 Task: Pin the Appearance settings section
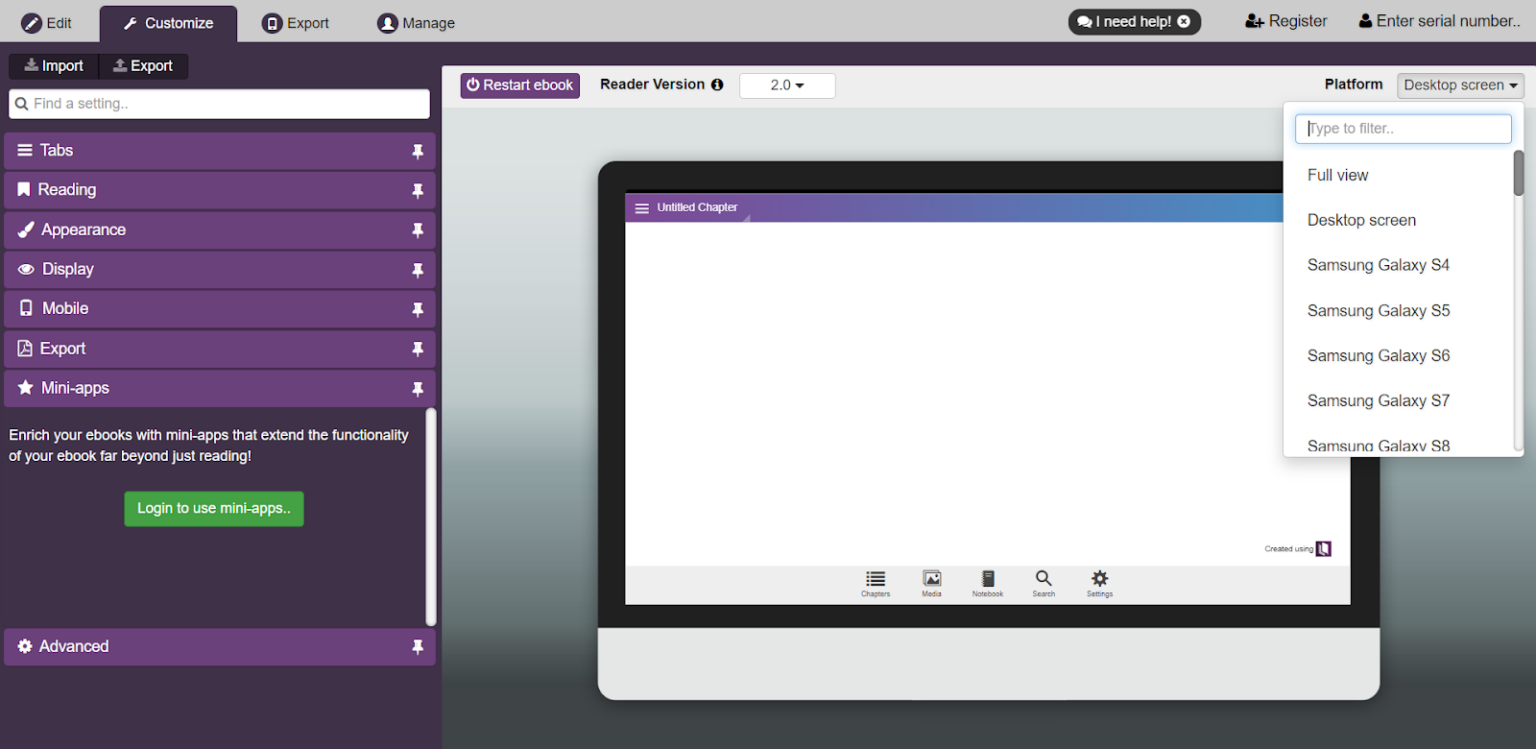(418, 230)
